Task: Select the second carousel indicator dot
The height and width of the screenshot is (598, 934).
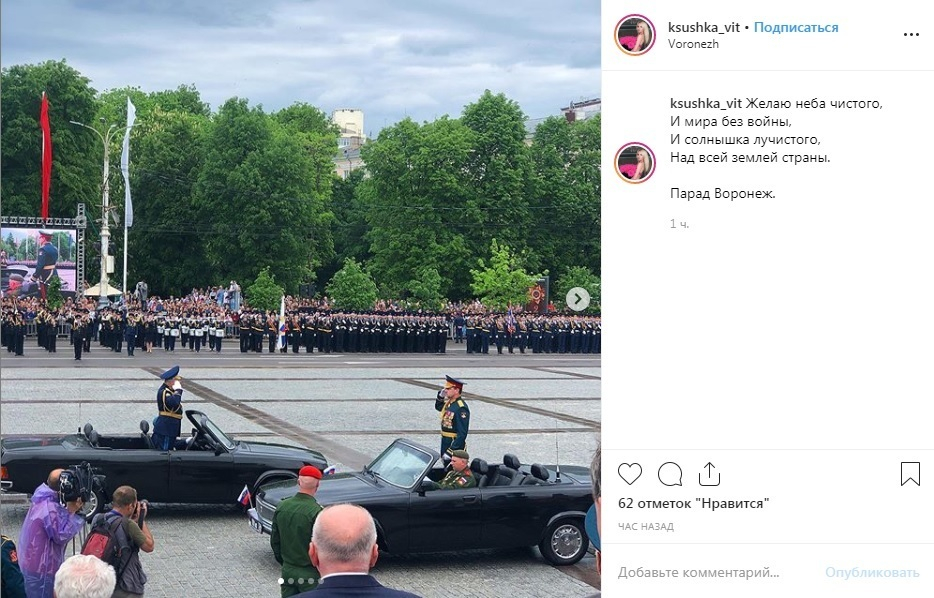Action: tap(291, 581)
